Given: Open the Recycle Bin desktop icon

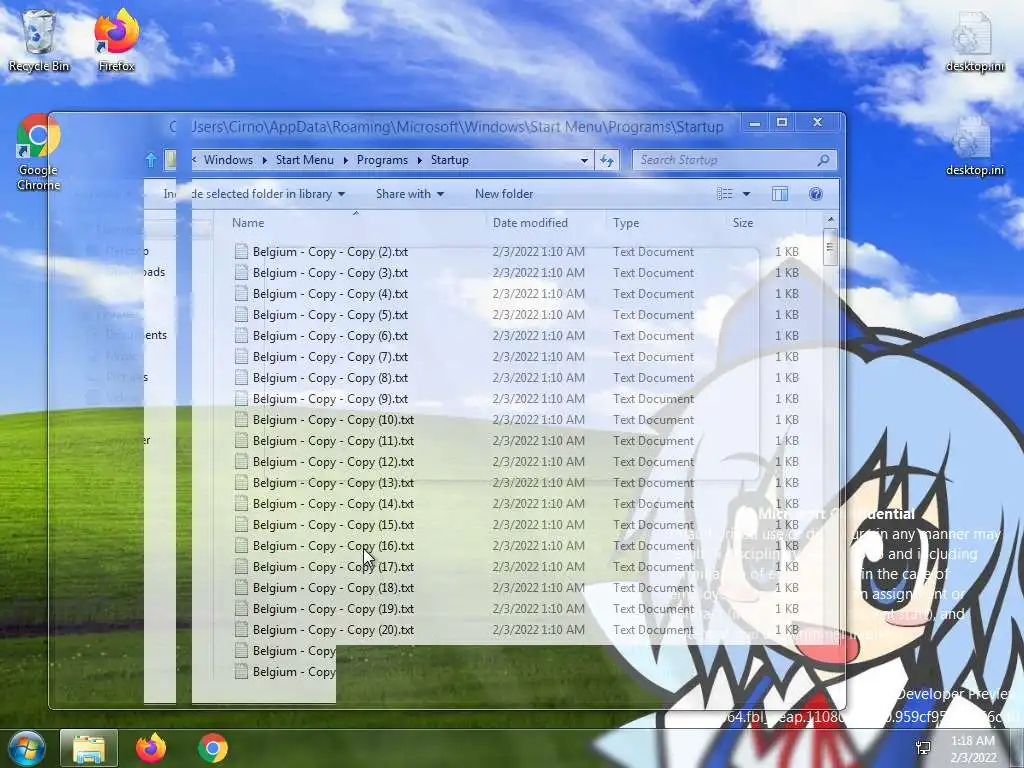Looking at the screenshot, I should pyautogui.click(x=39, y=40).
